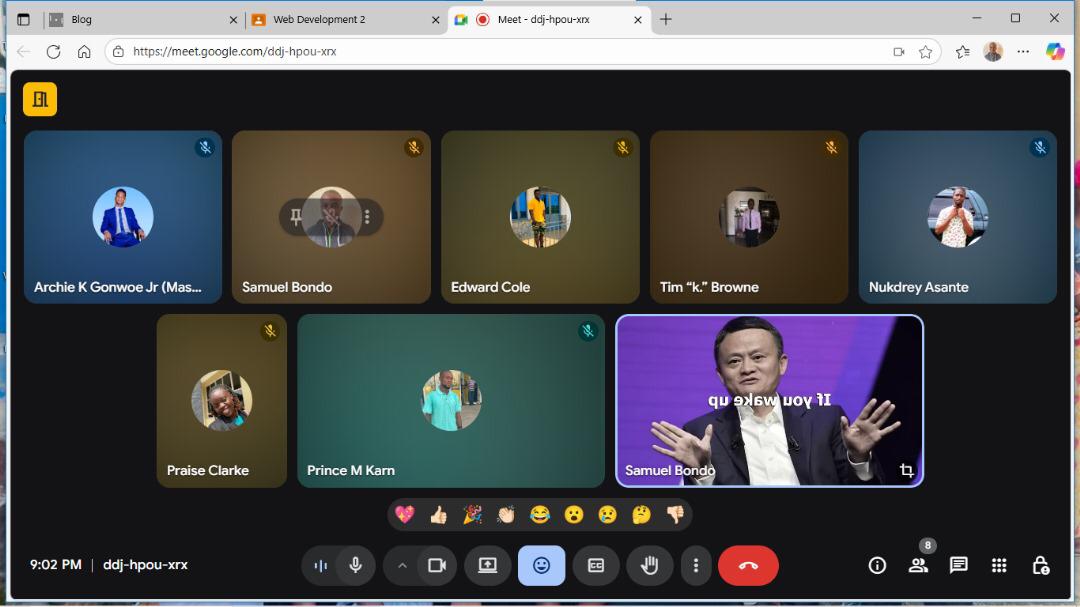Send the thumbs up reaction
This screenshot has width=1080, height=607.
[x=438, y=515]
